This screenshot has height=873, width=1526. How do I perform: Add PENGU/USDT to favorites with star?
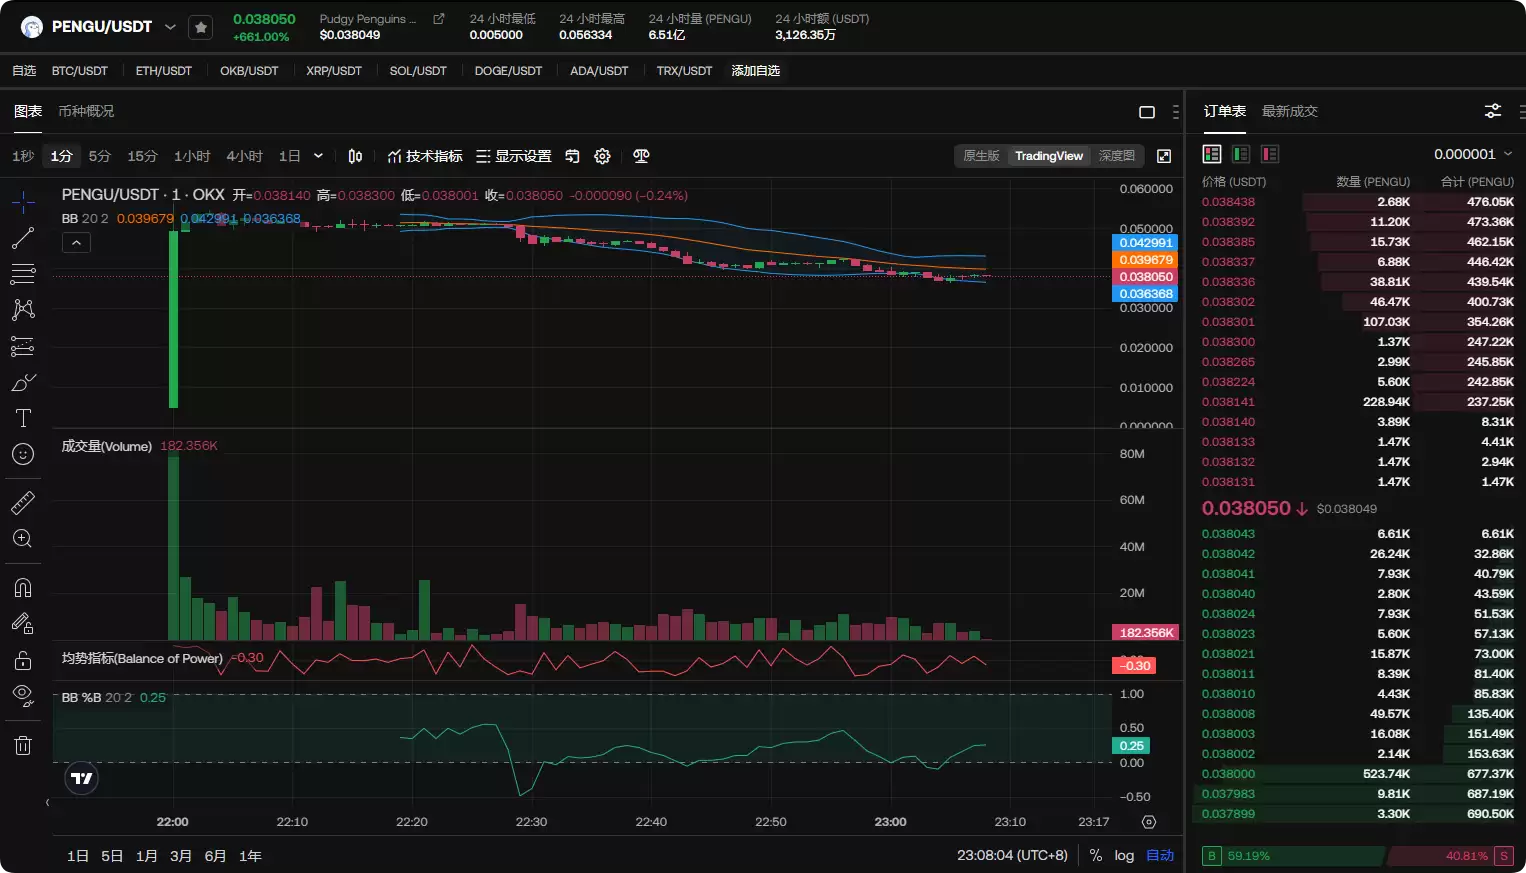pyautogui.click(x=201, y=27)
